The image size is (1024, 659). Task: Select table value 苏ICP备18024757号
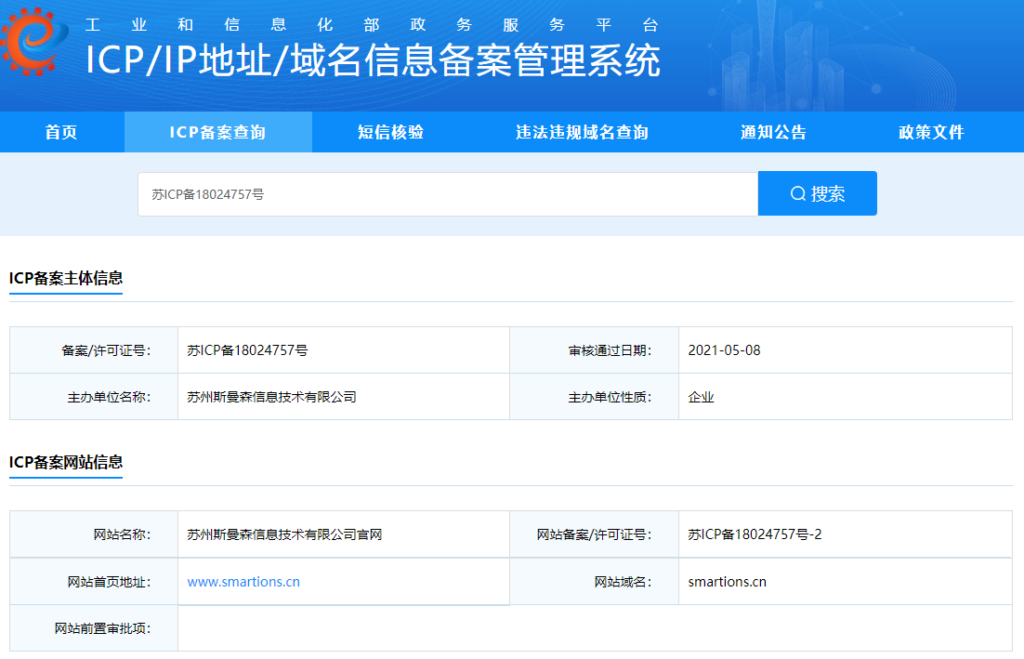(248, 351)
